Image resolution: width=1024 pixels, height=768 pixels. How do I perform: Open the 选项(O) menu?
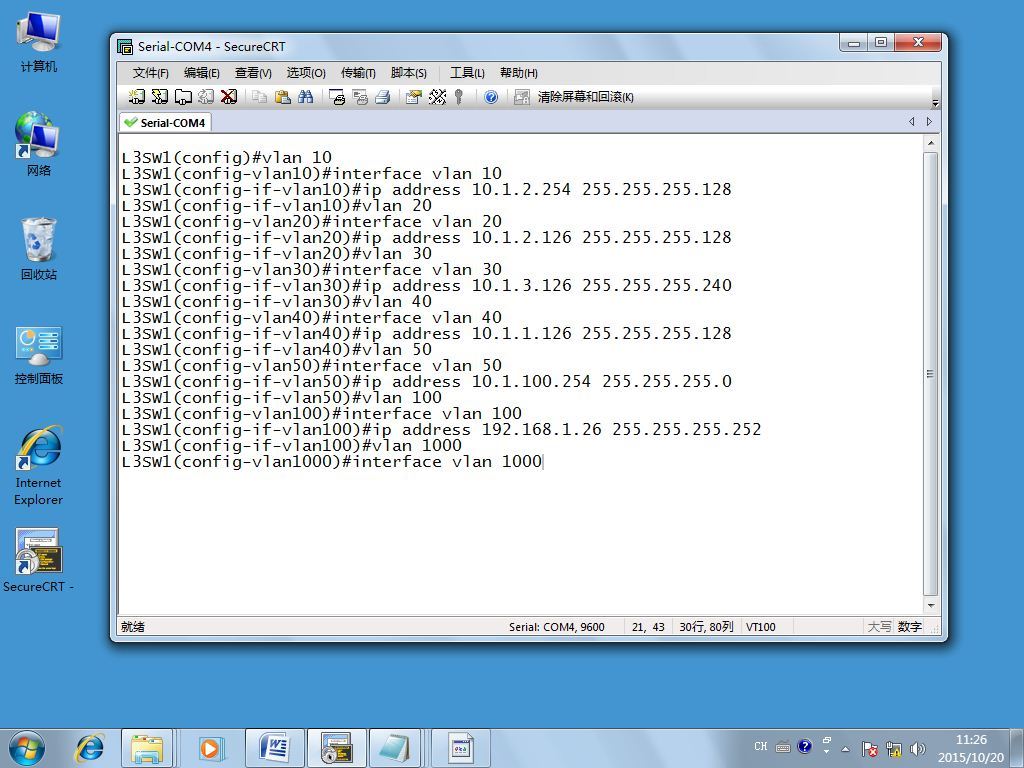click(x=306, y=72)
